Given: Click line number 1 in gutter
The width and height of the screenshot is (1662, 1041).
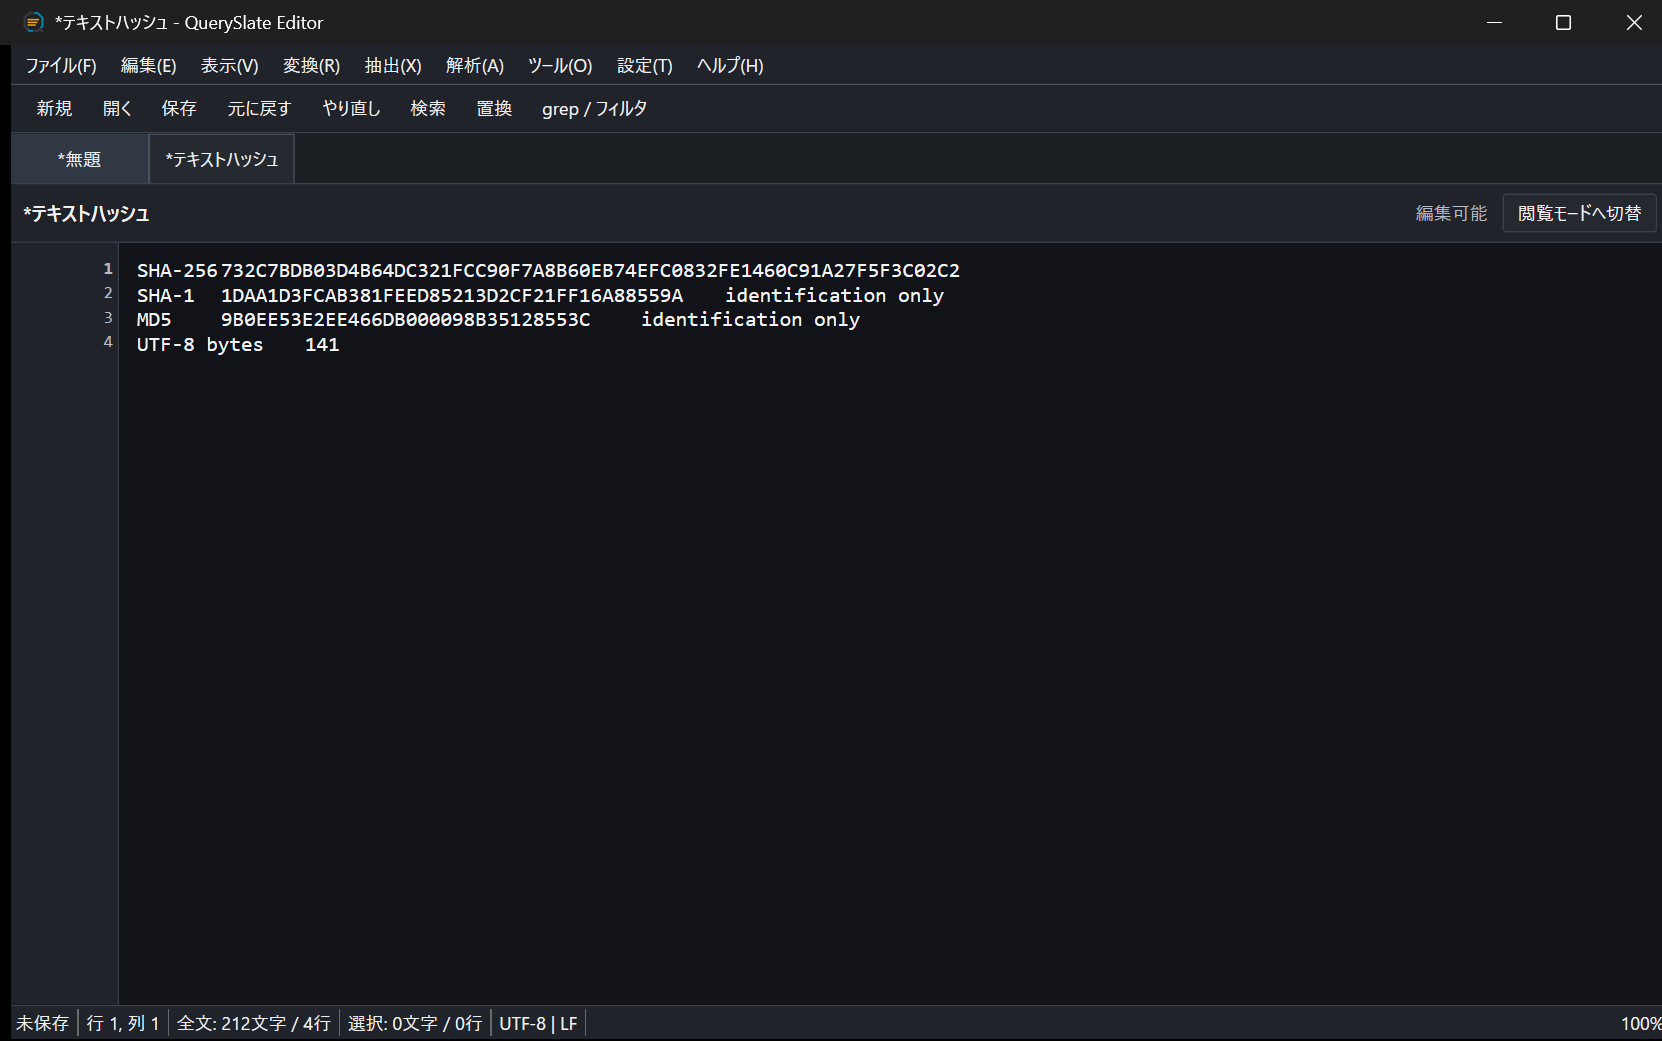Looking at the screenshot, I should 108,269.
